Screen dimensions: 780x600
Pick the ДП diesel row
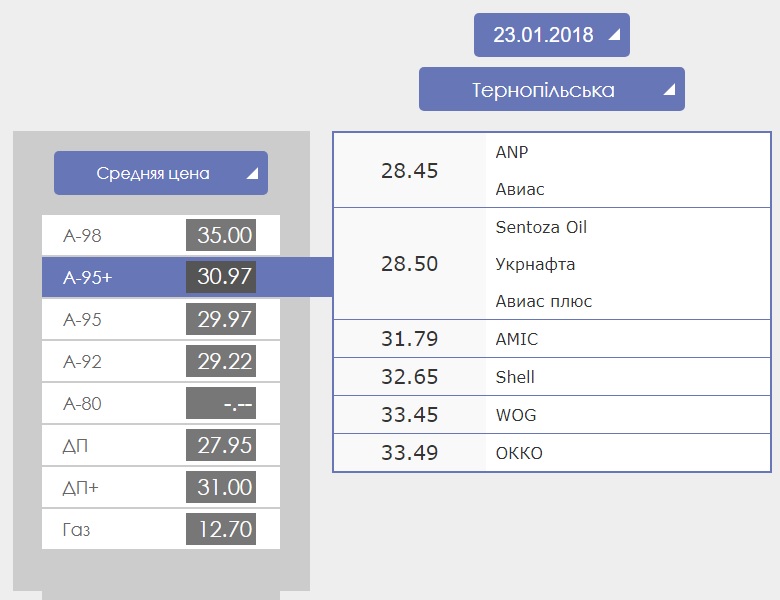tap(161, 445)
